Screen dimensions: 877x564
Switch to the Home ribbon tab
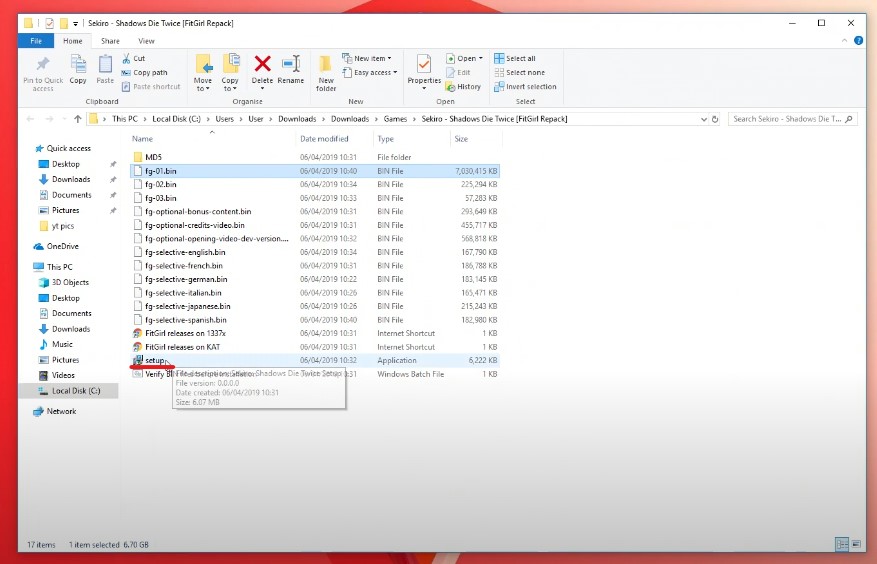coord(73,41)
